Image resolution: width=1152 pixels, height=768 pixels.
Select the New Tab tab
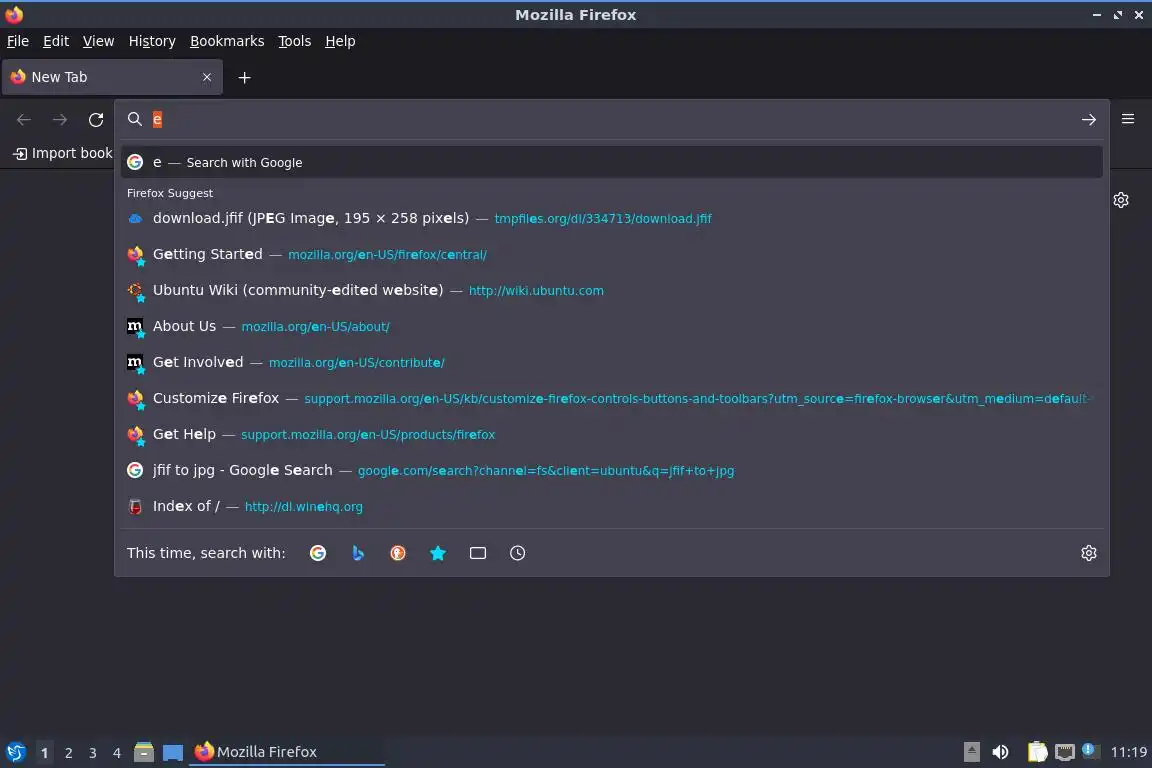pyautogui.click(x=112, y=77)
